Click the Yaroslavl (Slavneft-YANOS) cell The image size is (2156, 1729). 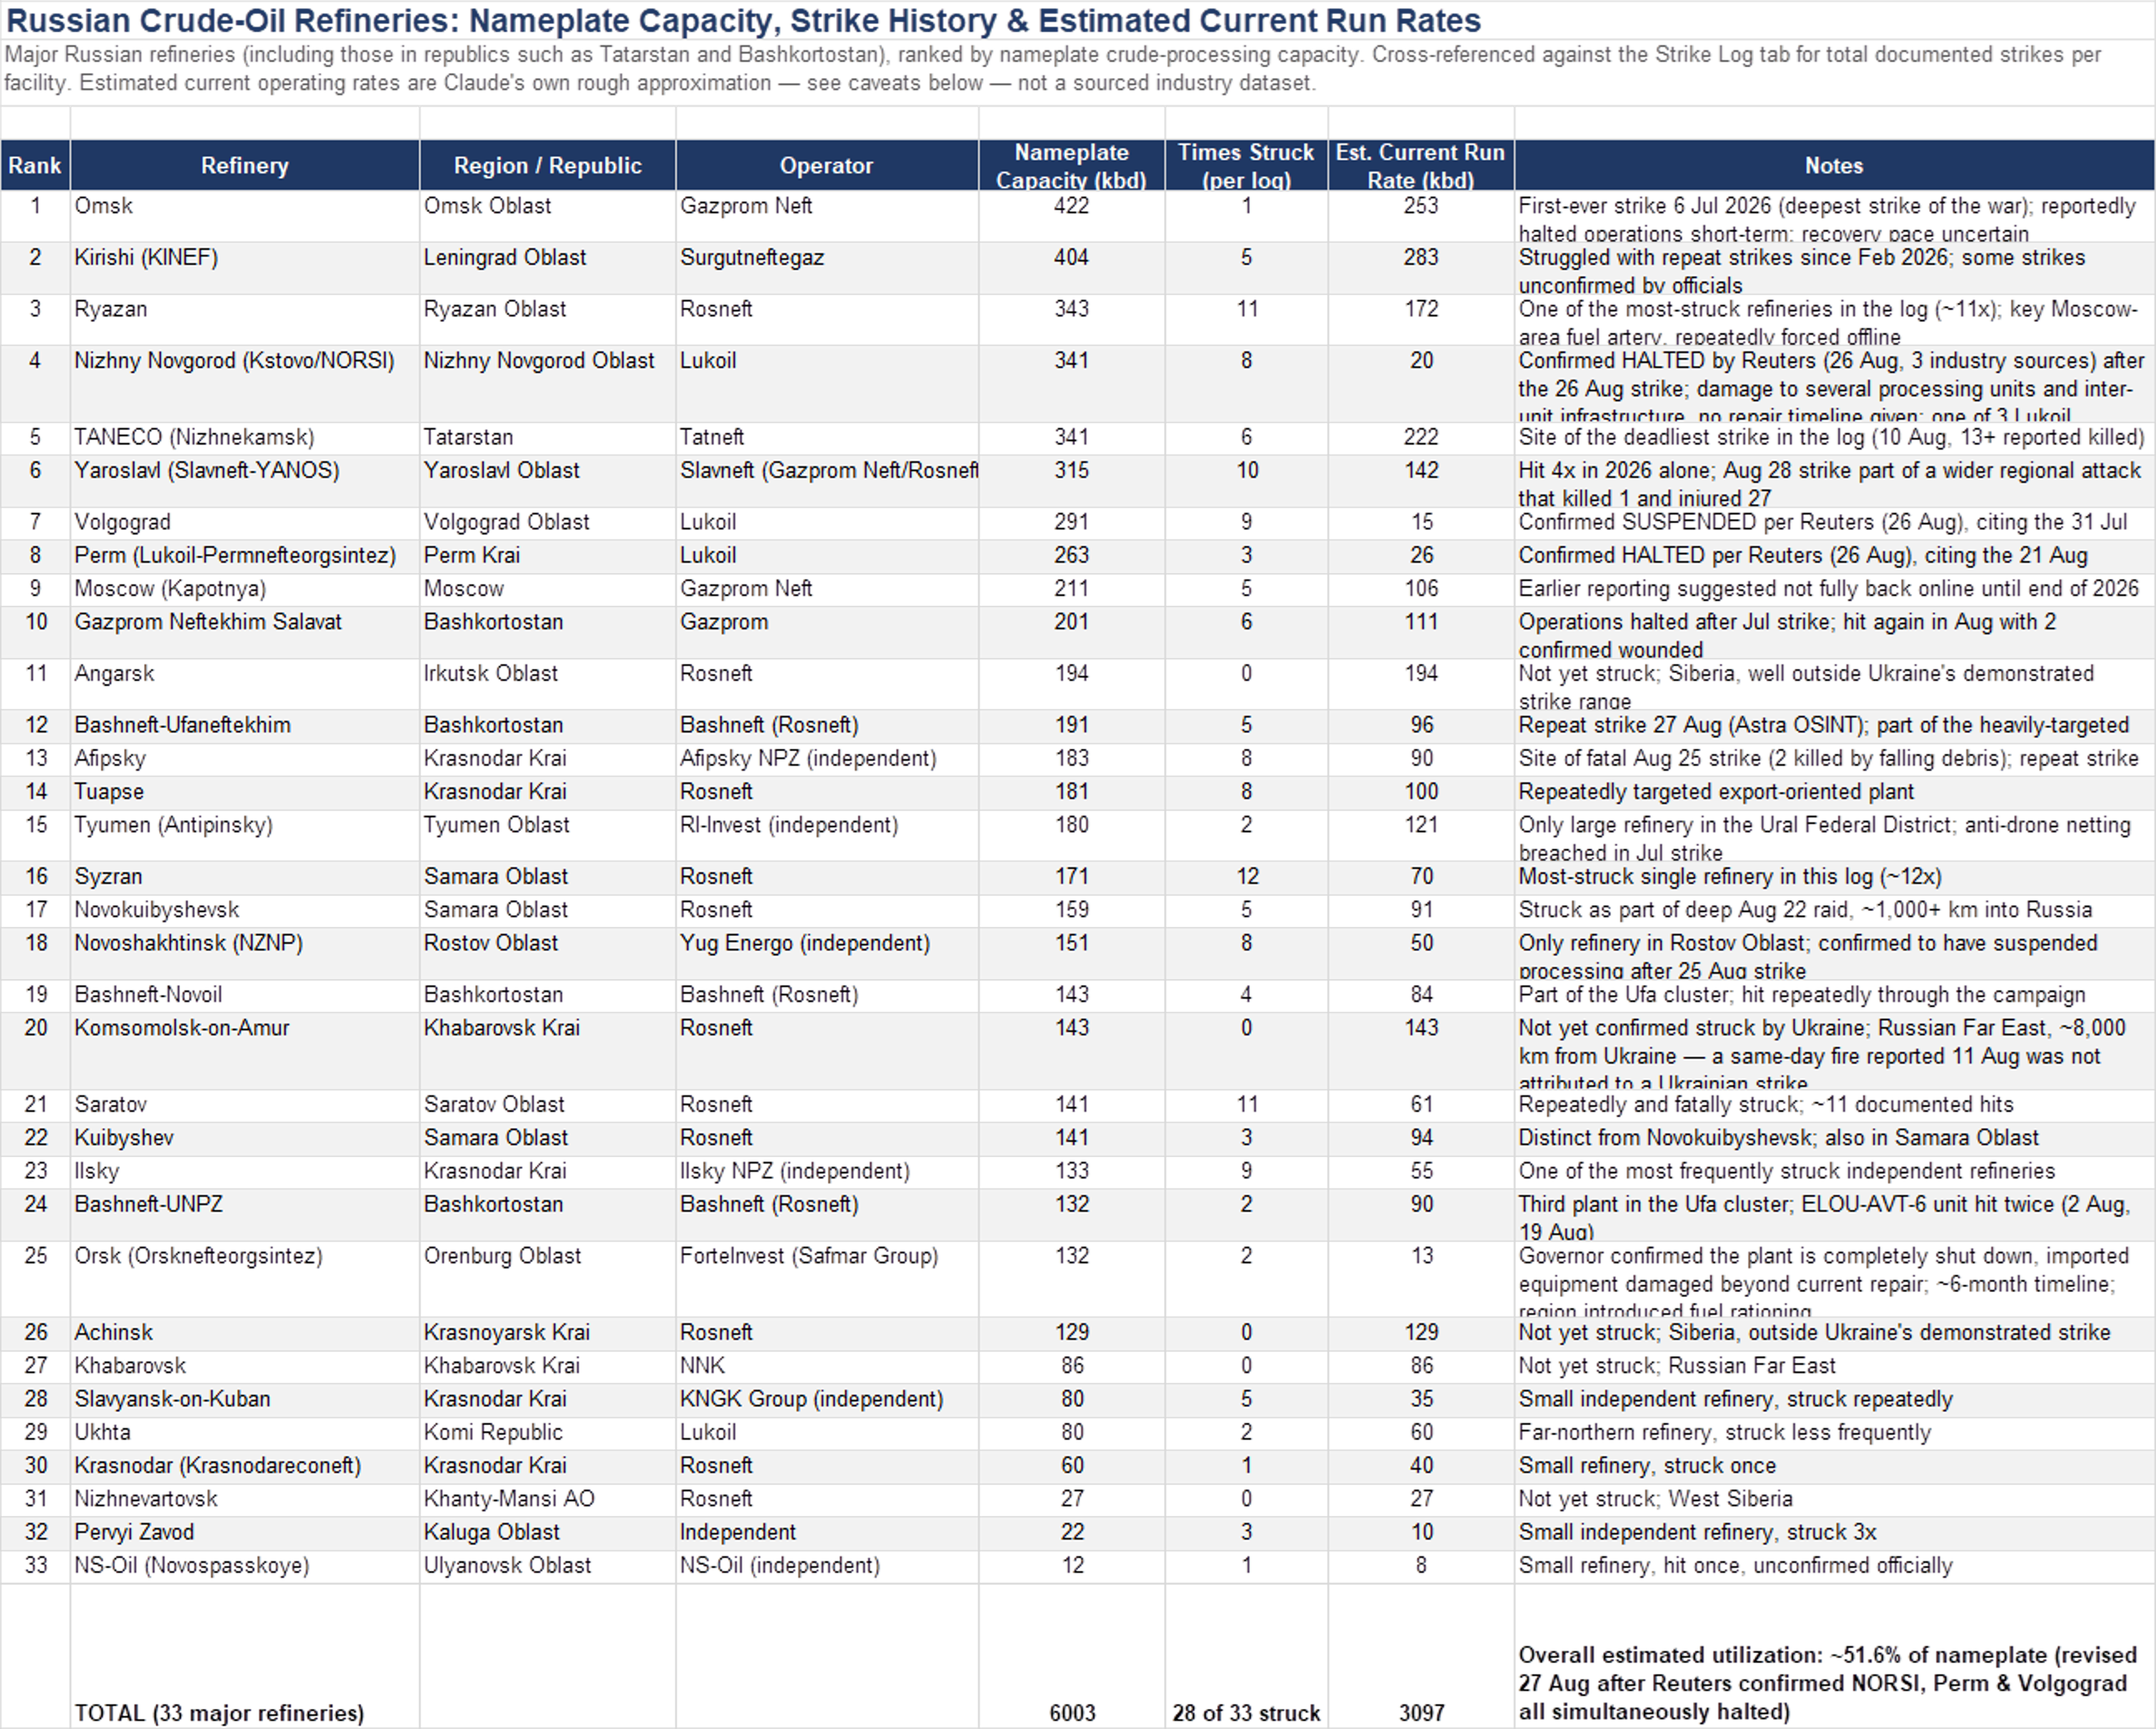[x=245, y=481]
